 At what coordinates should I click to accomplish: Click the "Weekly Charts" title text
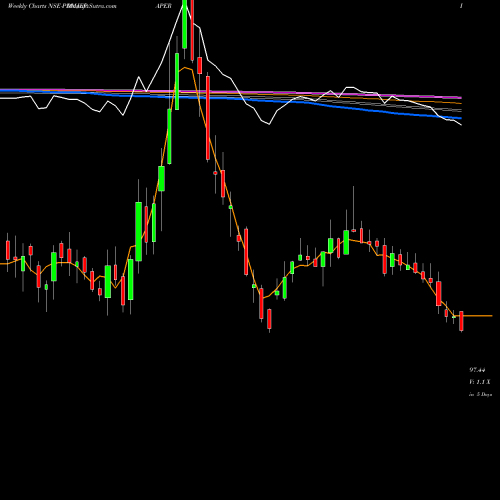click(27, 6)
